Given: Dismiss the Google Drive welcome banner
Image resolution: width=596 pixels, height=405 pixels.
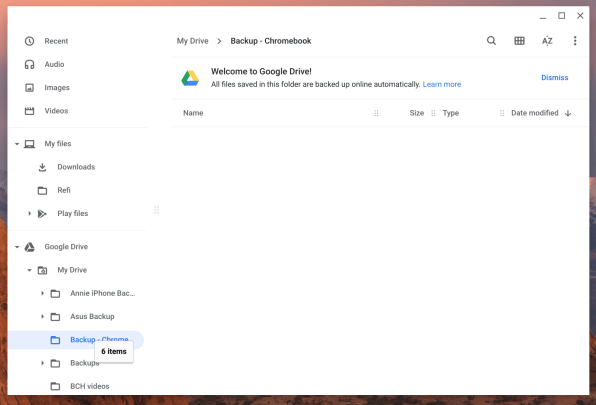Looking at the screenshot, I should click(555, 78).
